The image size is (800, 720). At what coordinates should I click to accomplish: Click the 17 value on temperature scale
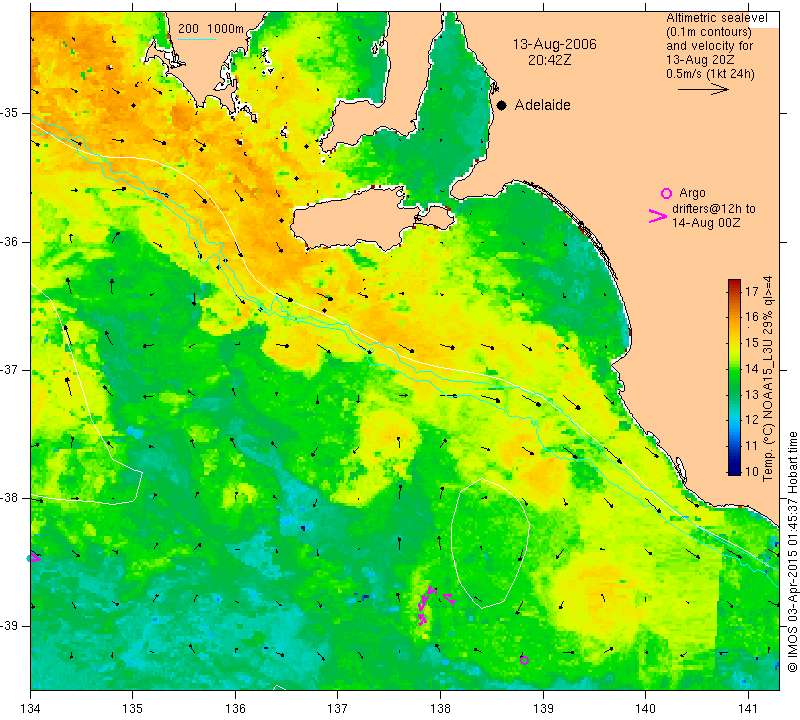[x=752, y=291]
